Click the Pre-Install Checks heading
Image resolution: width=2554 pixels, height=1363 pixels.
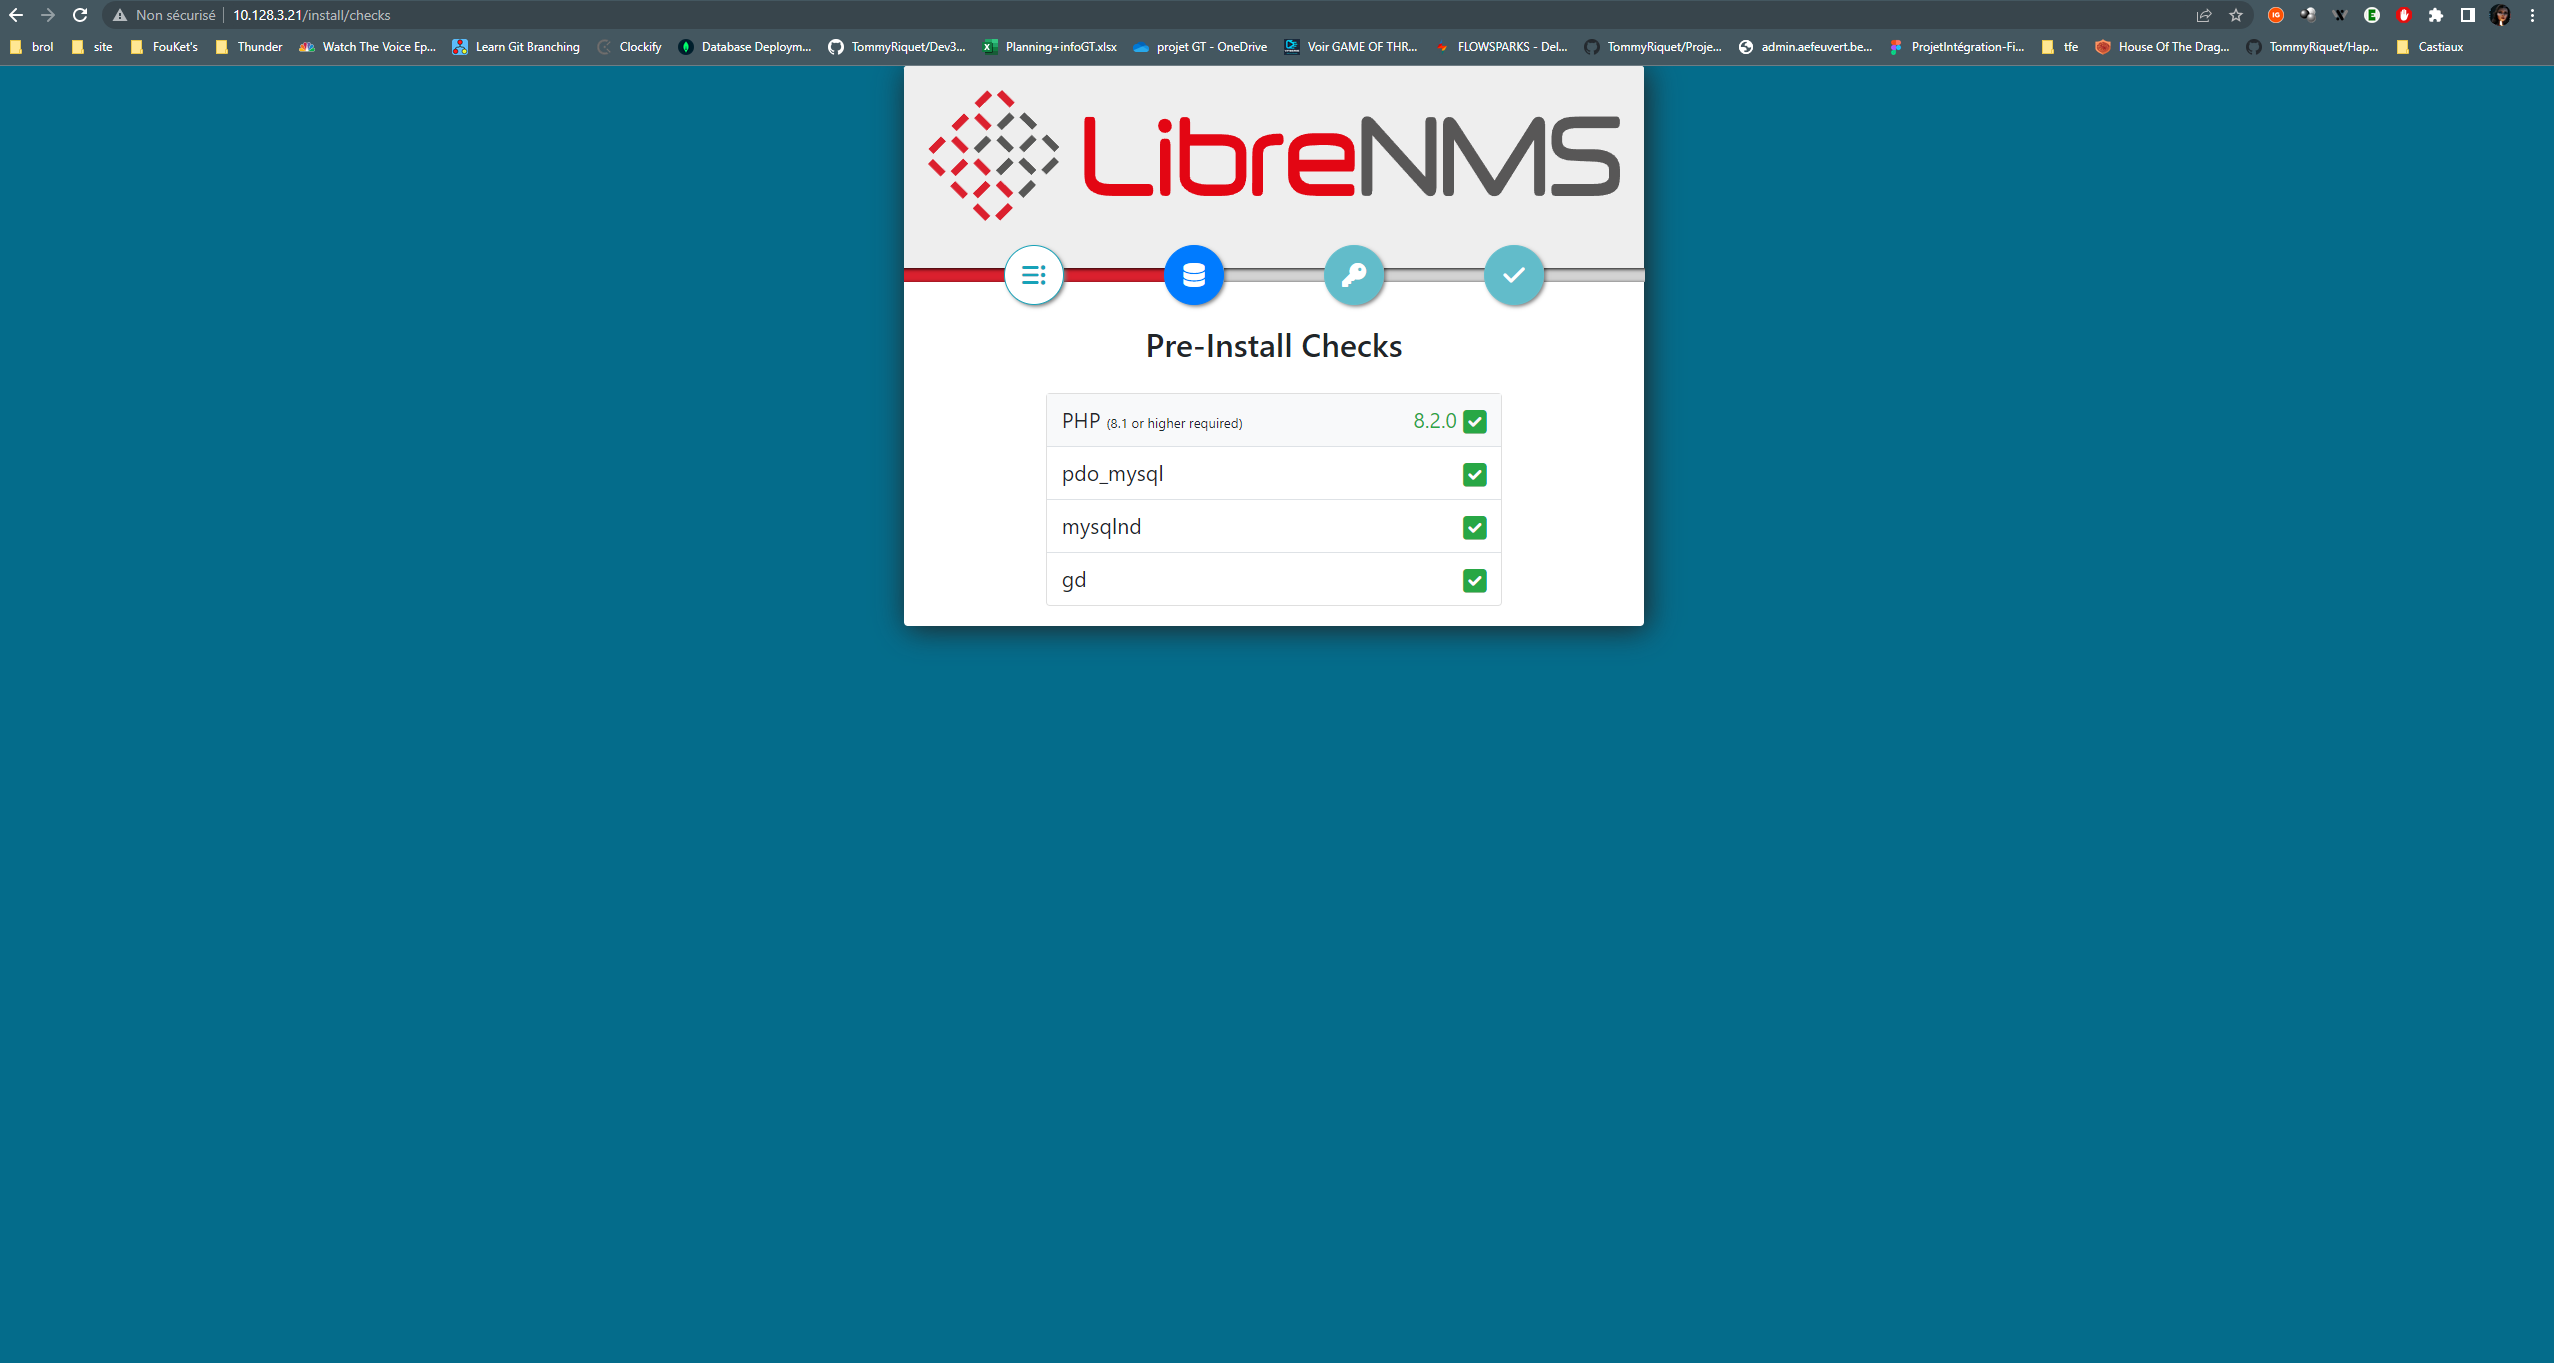[1274, 346]
